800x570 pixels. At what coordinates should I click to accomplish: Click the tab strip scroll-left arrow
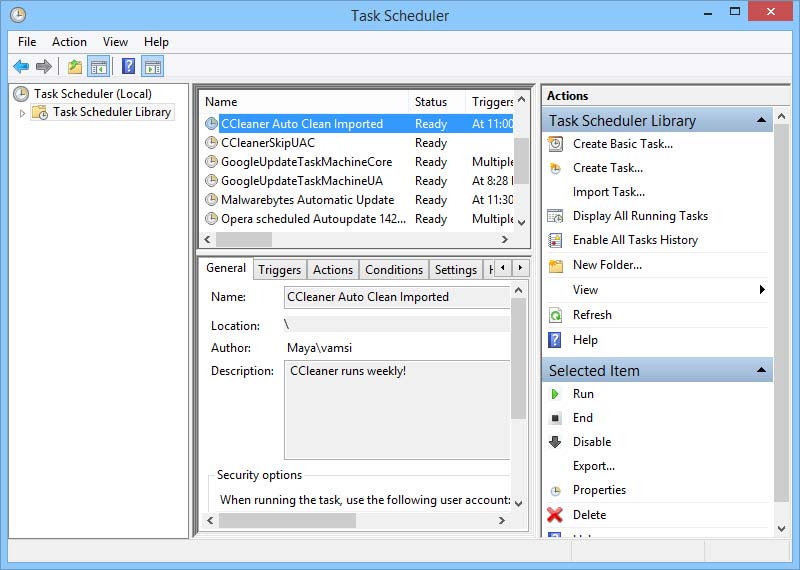[503, 267]
